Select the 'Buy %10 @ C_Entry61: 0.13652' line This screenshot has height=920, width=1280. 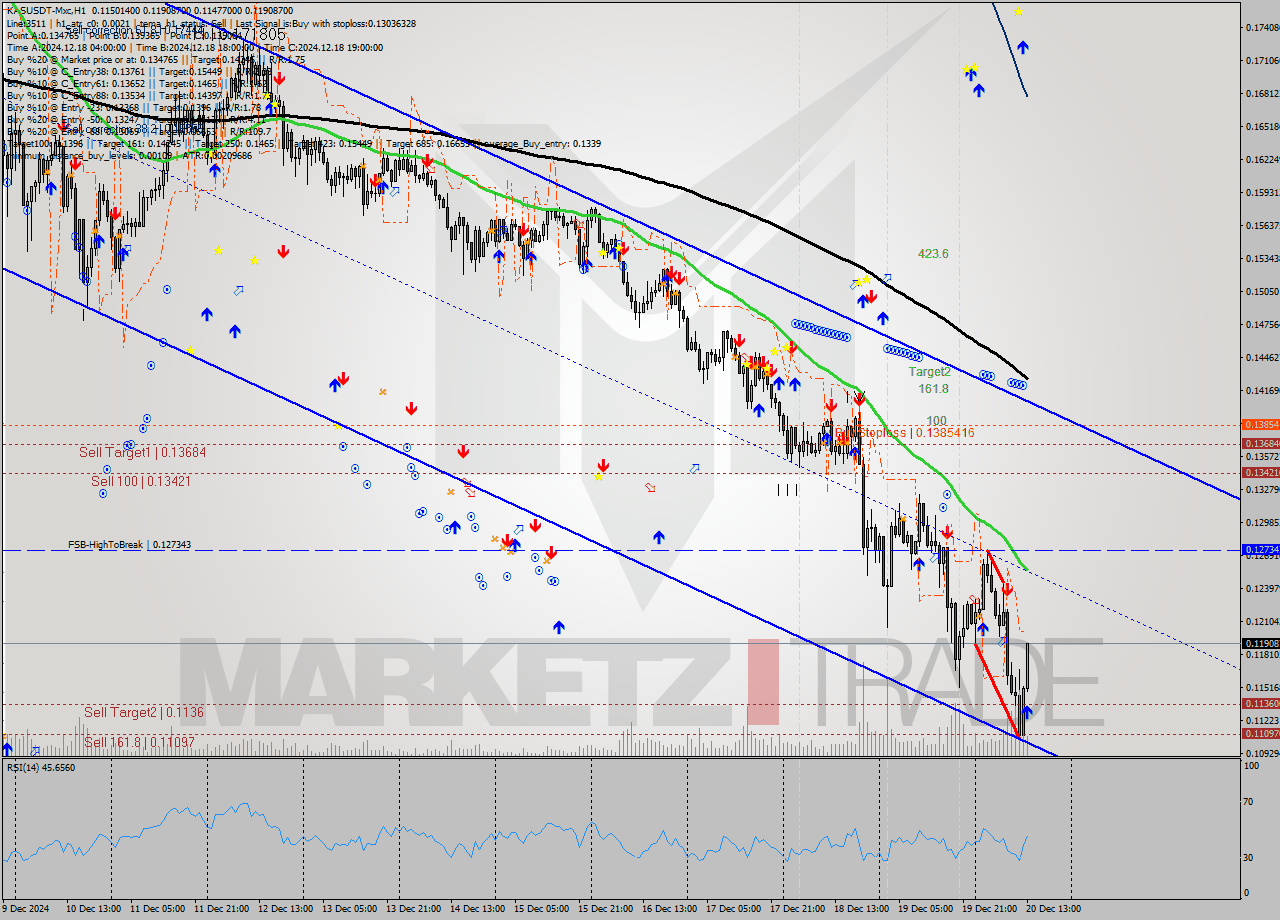tap(76, 83)
